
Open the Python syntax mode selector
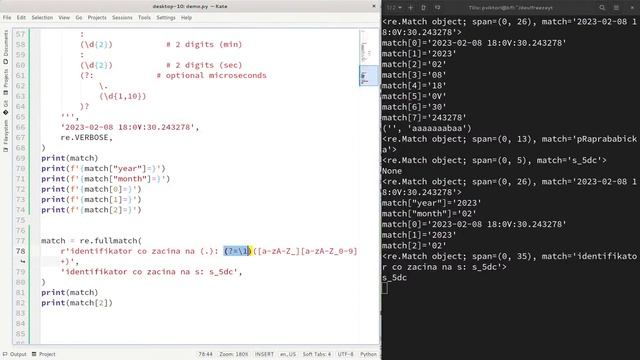point(368,354)
